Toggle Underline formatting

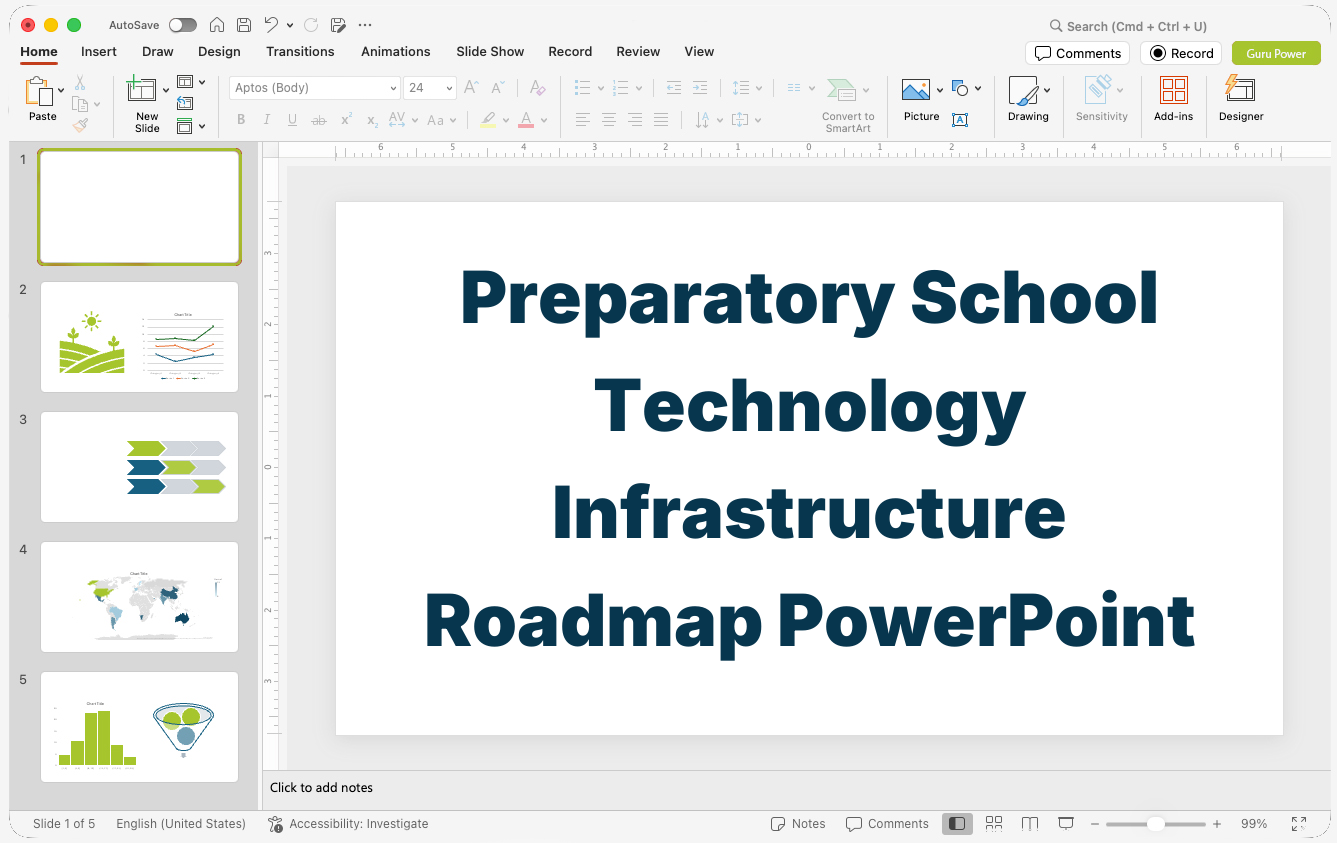coord(292,120)
